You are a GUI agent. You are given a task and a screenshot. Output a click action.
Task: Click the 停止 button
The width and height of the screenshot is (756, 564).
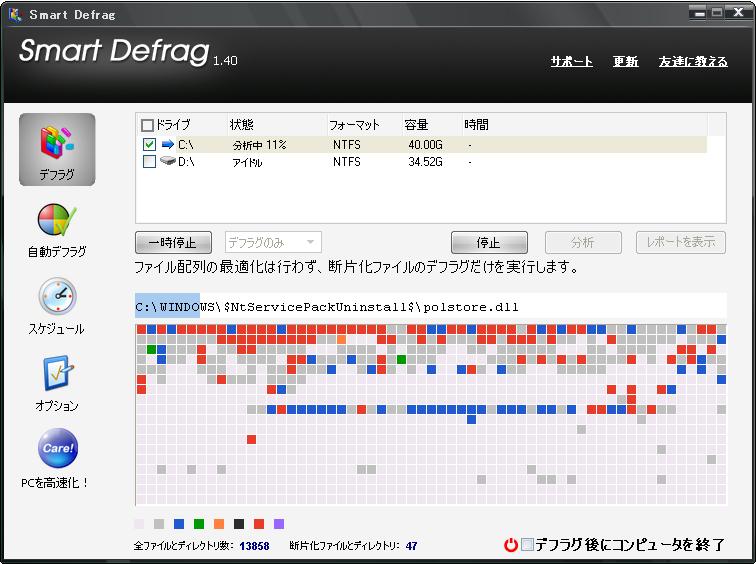click(489, 242)
